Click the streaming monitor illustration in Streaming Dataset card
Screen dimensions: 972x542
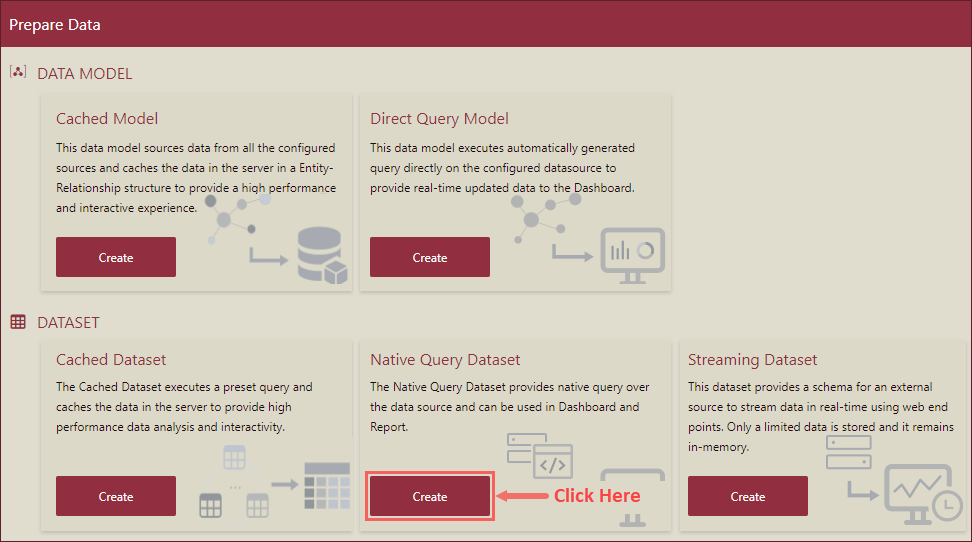[922, 494]
